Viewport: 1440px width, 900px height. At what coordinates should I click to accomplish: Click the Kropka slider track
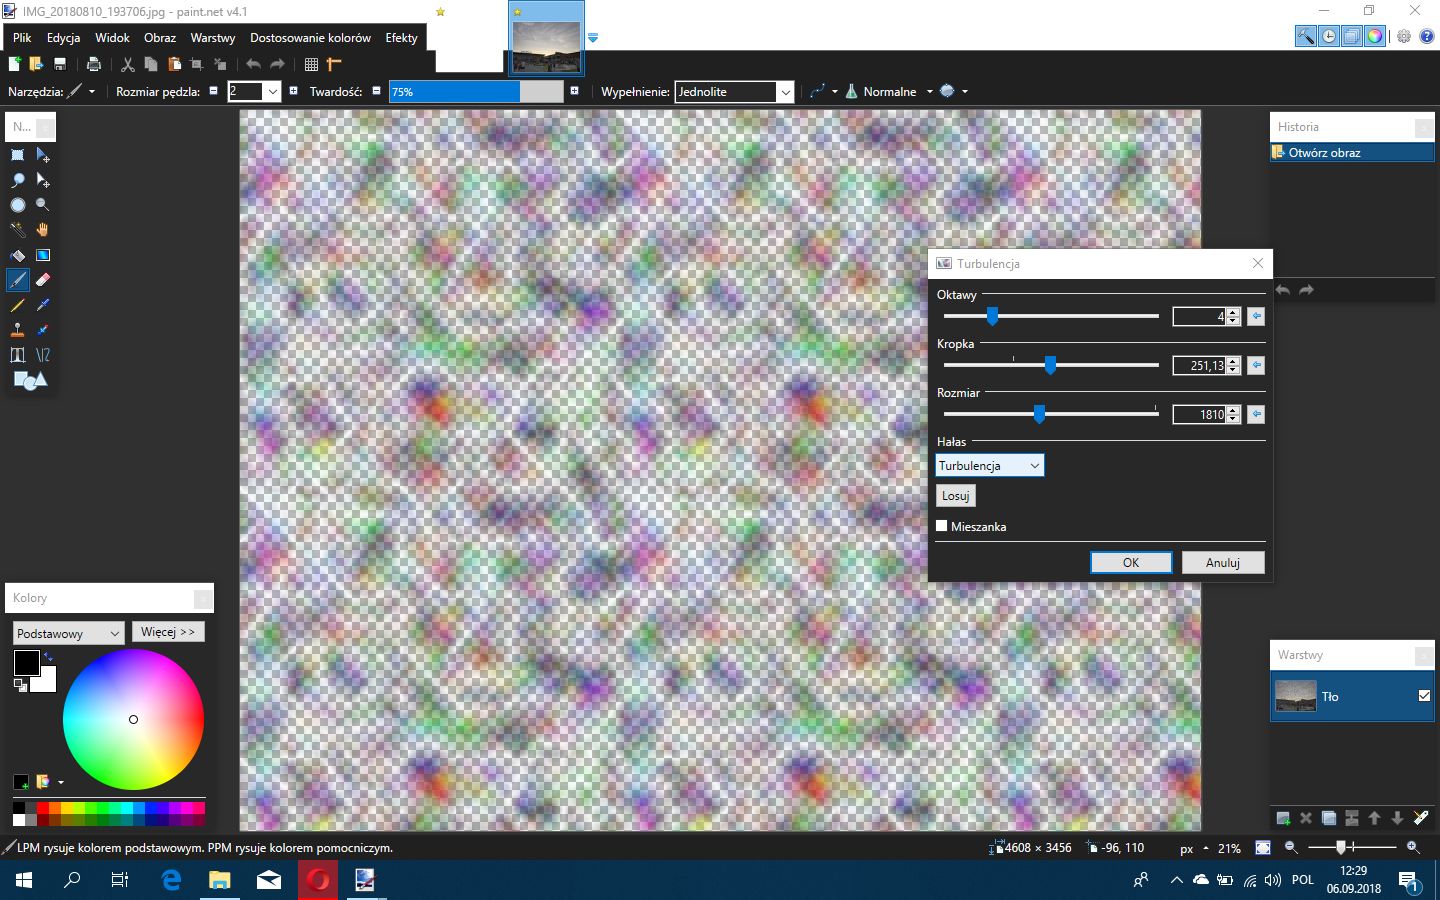tap(1051, 365)
